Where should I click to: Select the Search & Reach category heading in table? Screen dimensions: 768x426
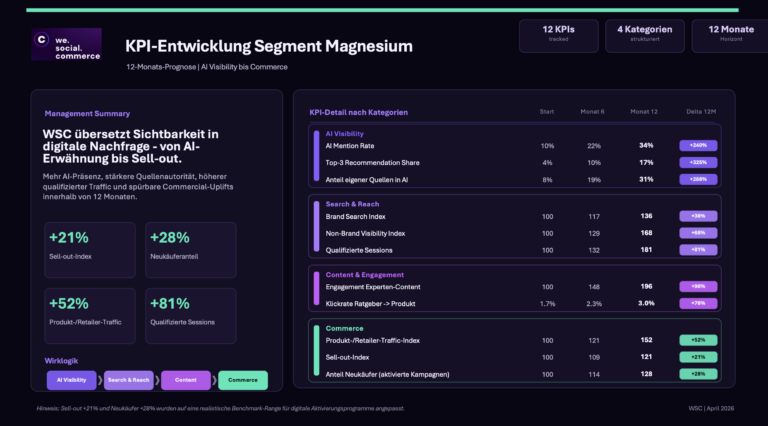coord(352,204)
